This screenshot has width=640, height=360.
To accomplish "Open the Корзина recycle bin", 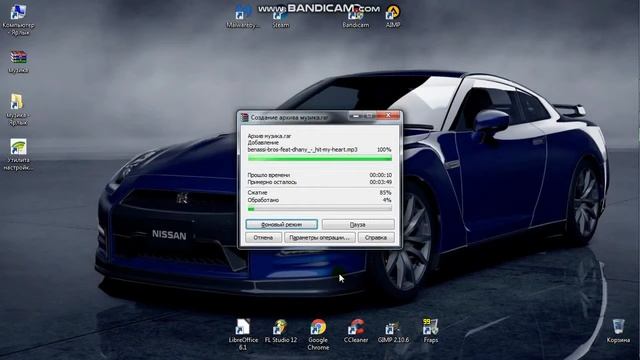I will [x=618, y=331].
